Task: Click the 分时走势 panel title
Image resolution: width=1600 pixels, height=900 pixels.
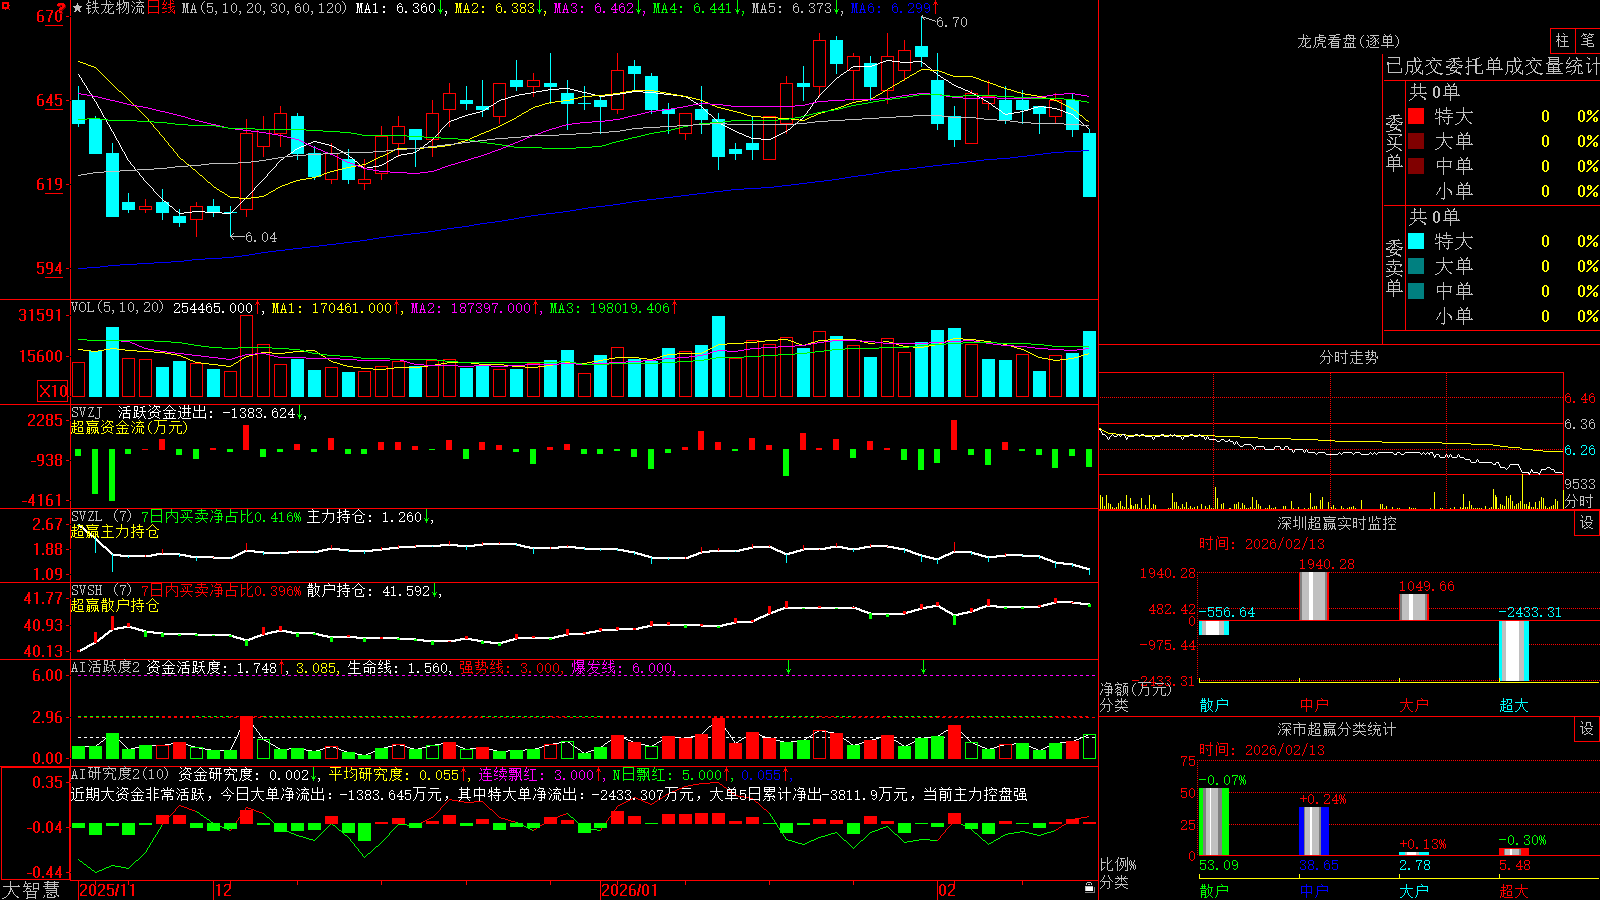Action: (1349, 357)
